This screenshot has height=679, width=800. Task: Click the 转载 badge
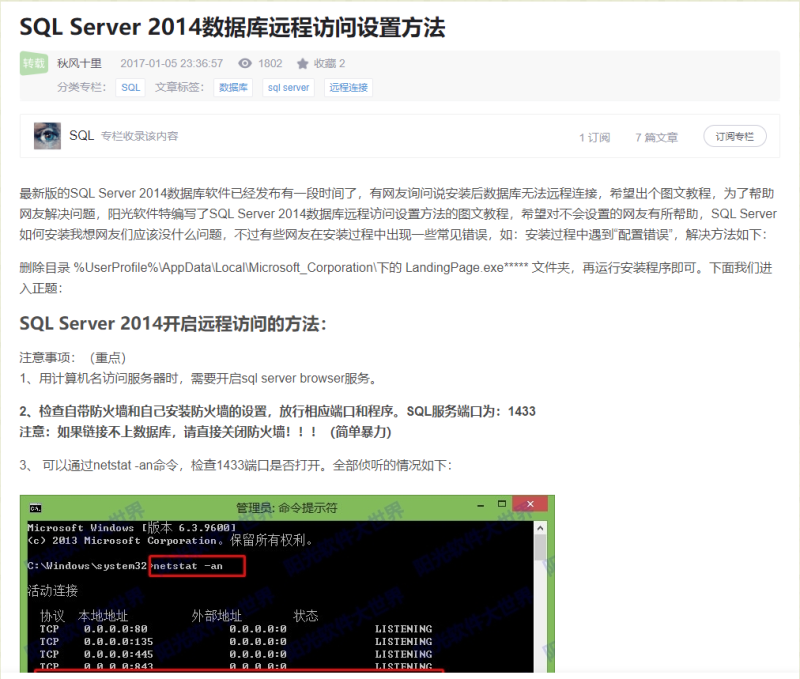(x=34, y=63)
